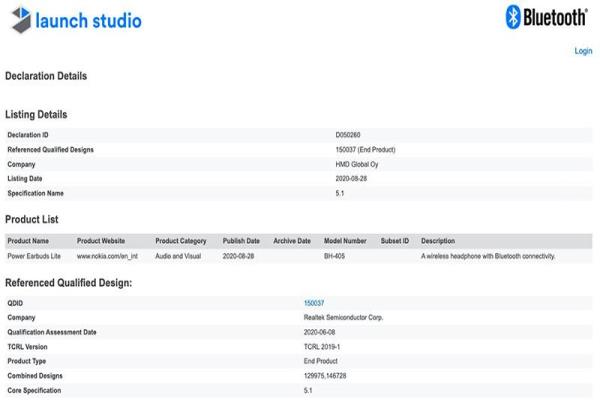
Task: Click the Subset ID column header
Action: [x=395, y=241]
